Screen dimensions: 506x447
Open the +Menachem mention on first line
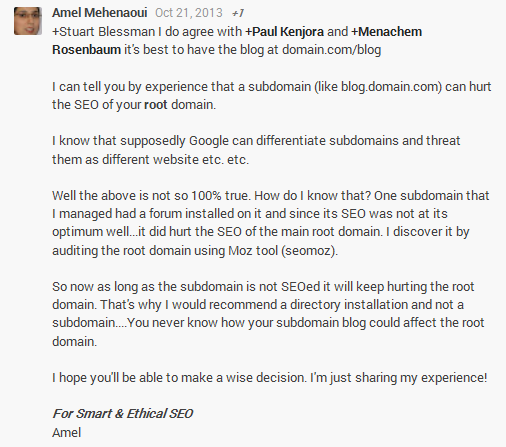386,32
